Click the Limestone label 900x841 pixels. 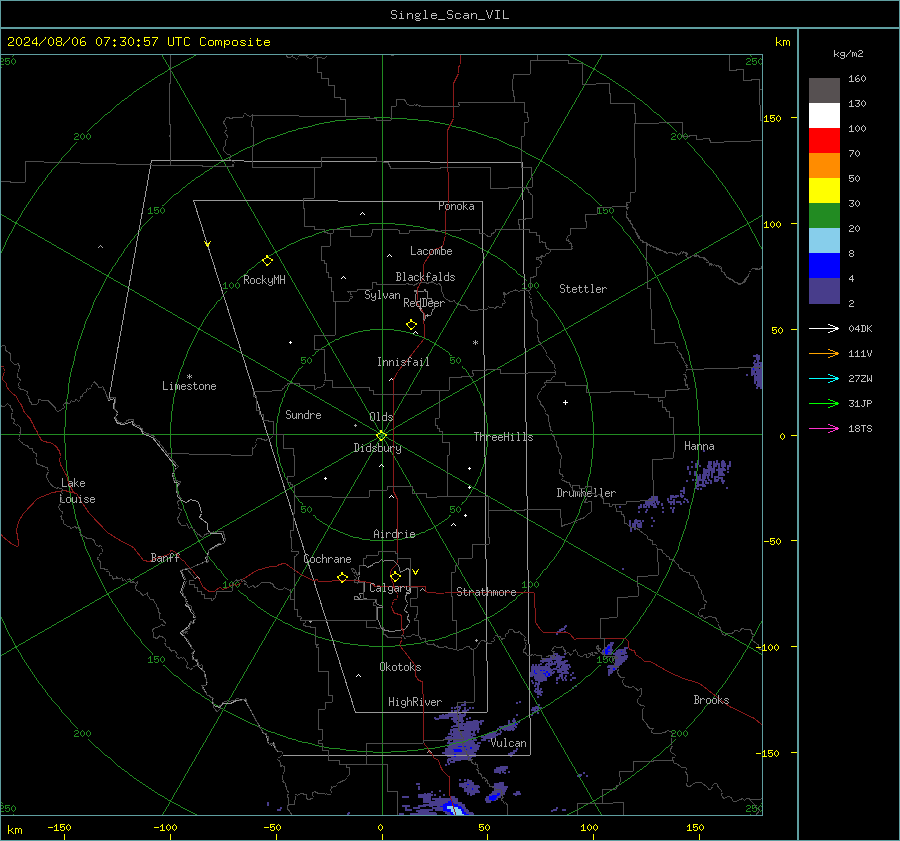click(x=189, y=386)
